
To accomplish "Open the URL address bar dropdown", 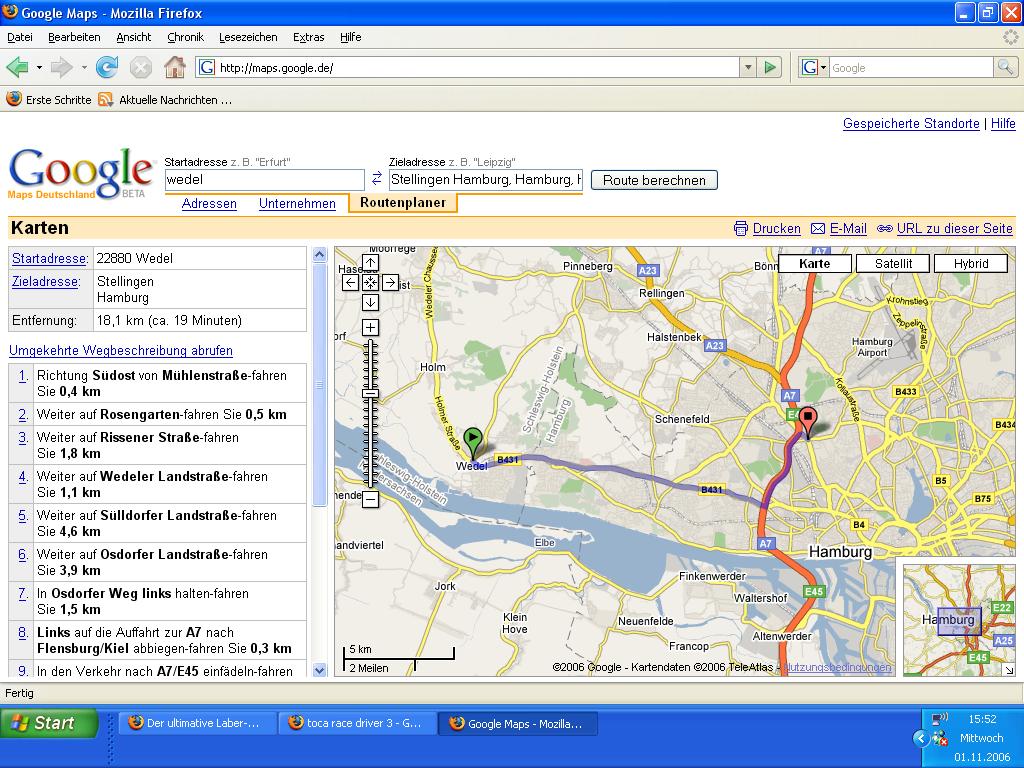I will click(x=748, y=68).
